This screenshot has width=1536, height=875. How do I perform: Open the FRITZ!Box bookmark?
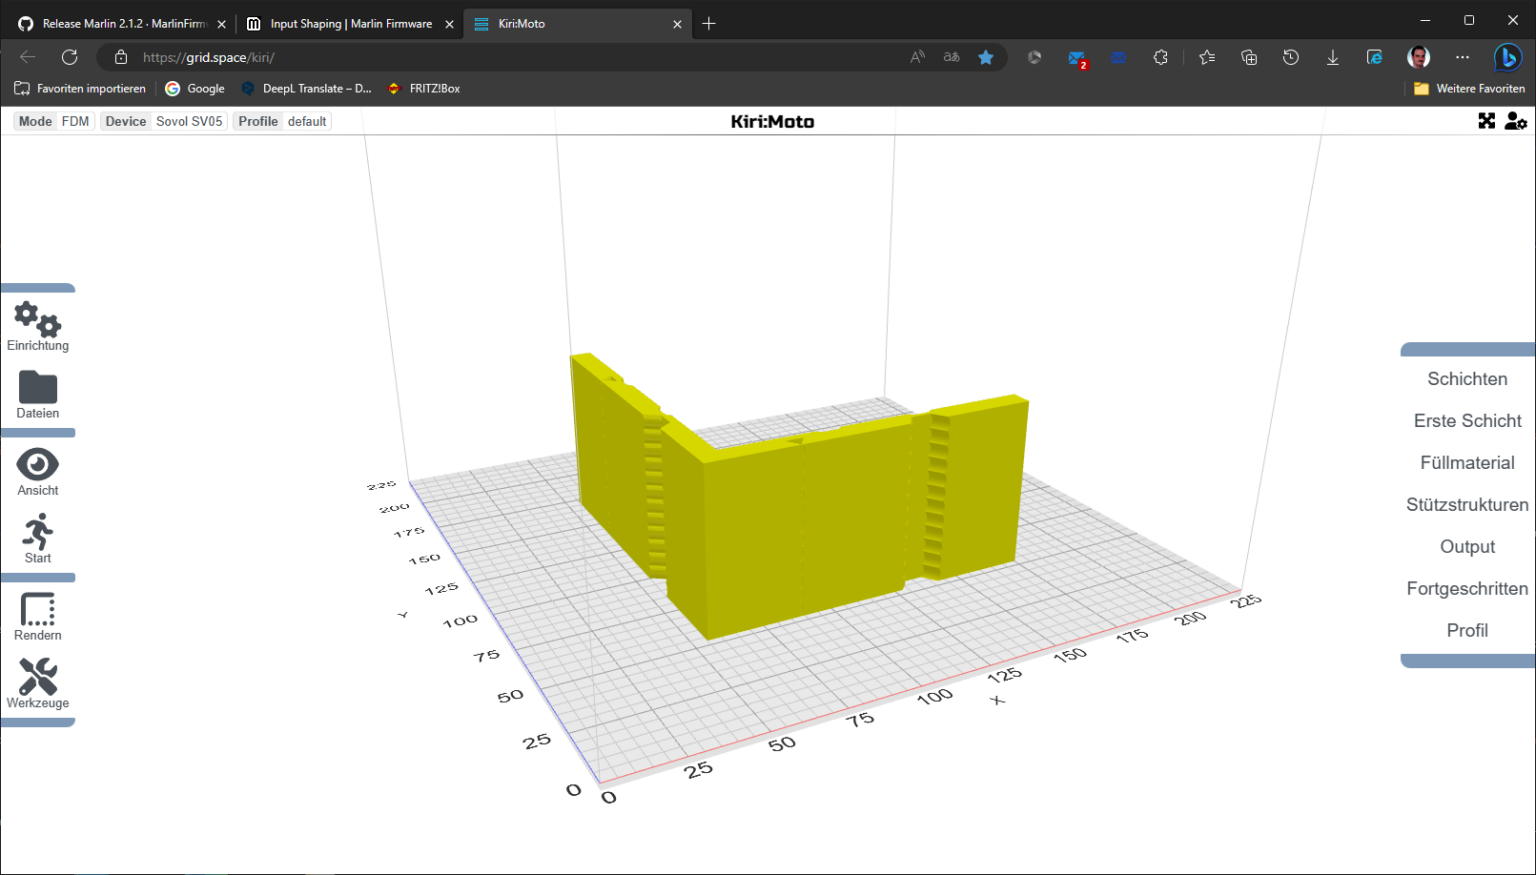pyautogui.click(x=424, y=88)
